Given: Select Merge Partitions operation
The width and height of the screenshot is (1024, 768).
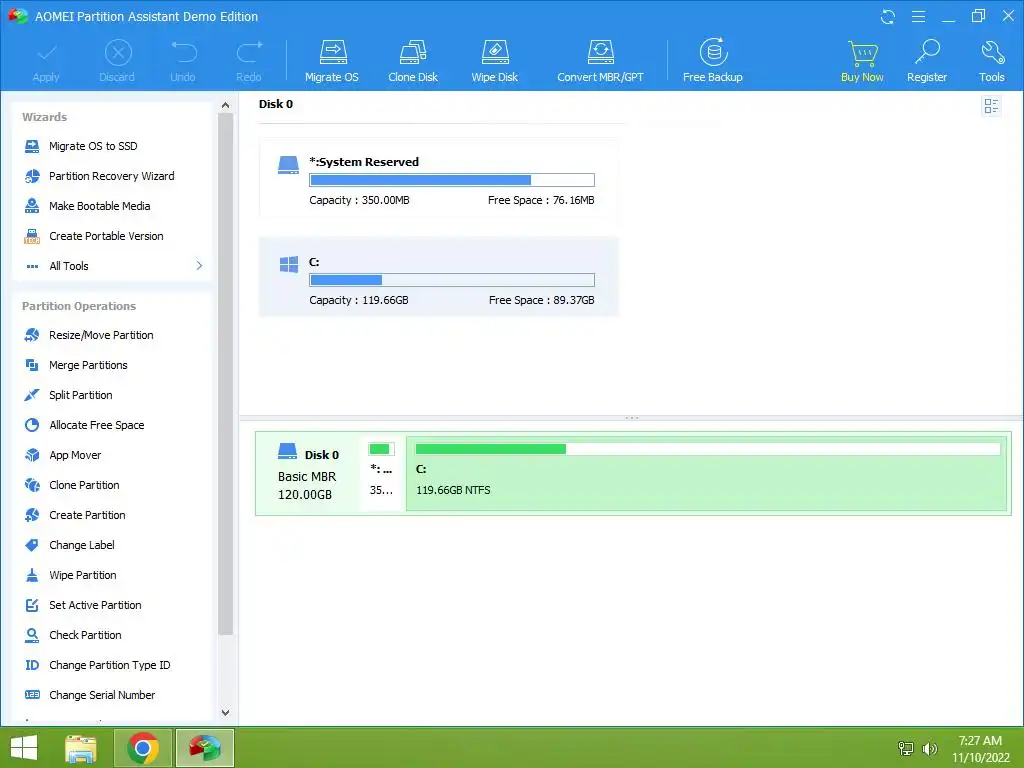Looking at the screenshot, I should (88, 365).
